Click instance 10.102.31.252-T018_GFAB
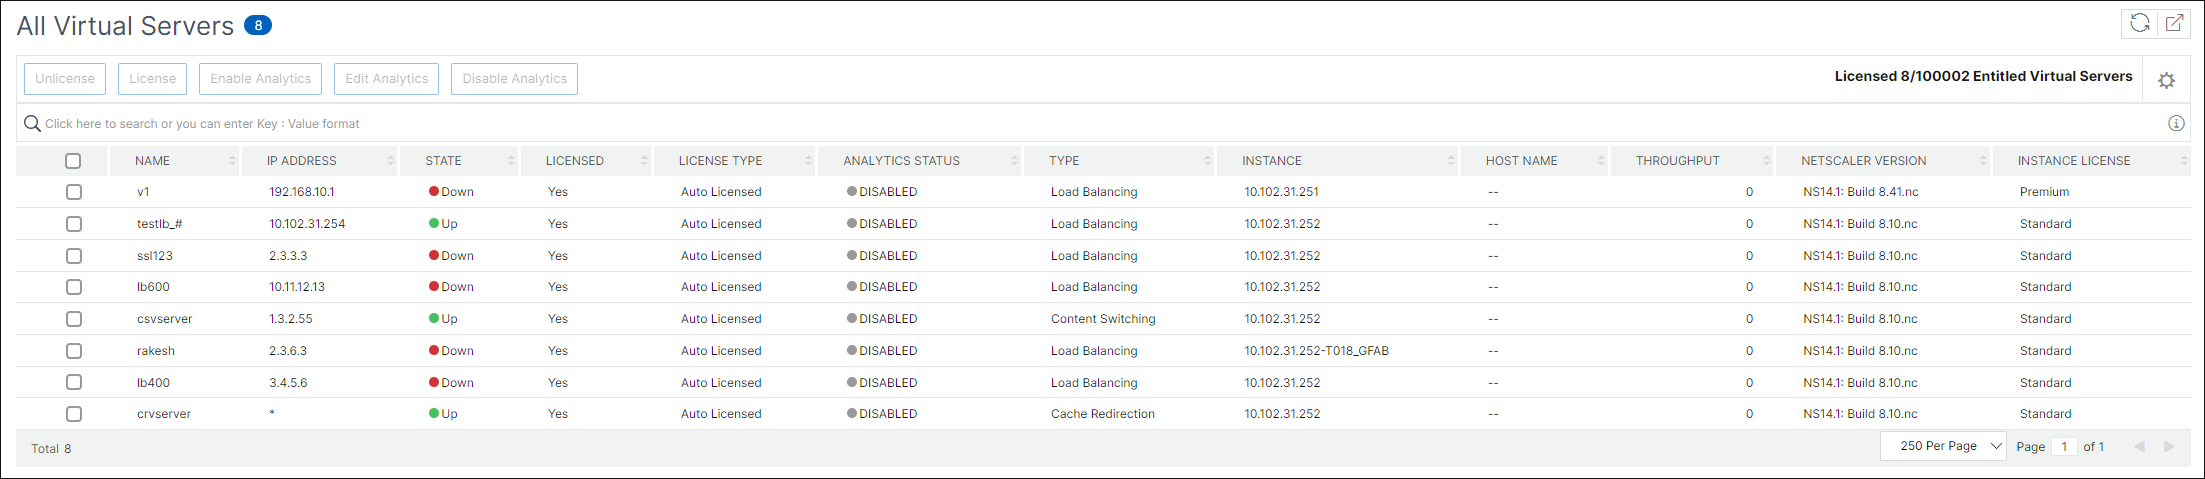This screenshot has width=2205, height=479. coord(1317,351)
